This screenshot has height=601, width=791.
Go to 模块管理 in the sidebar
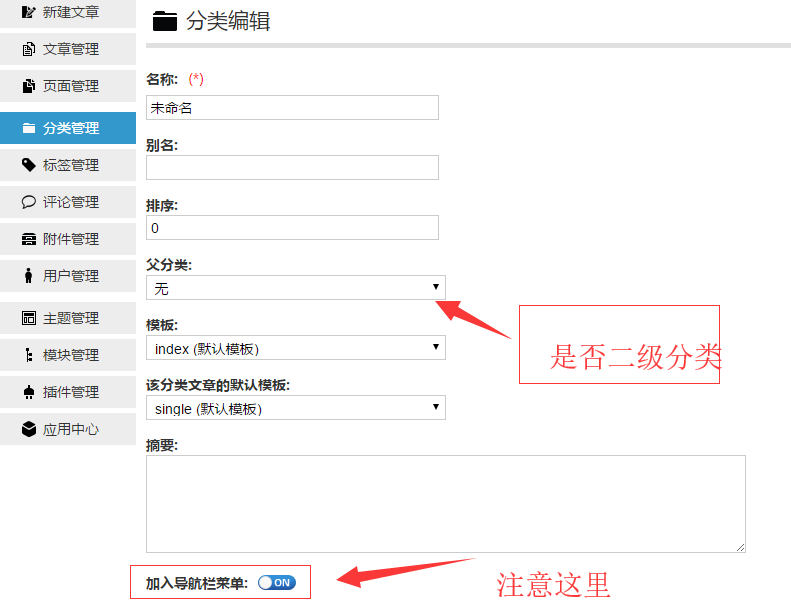70,355
